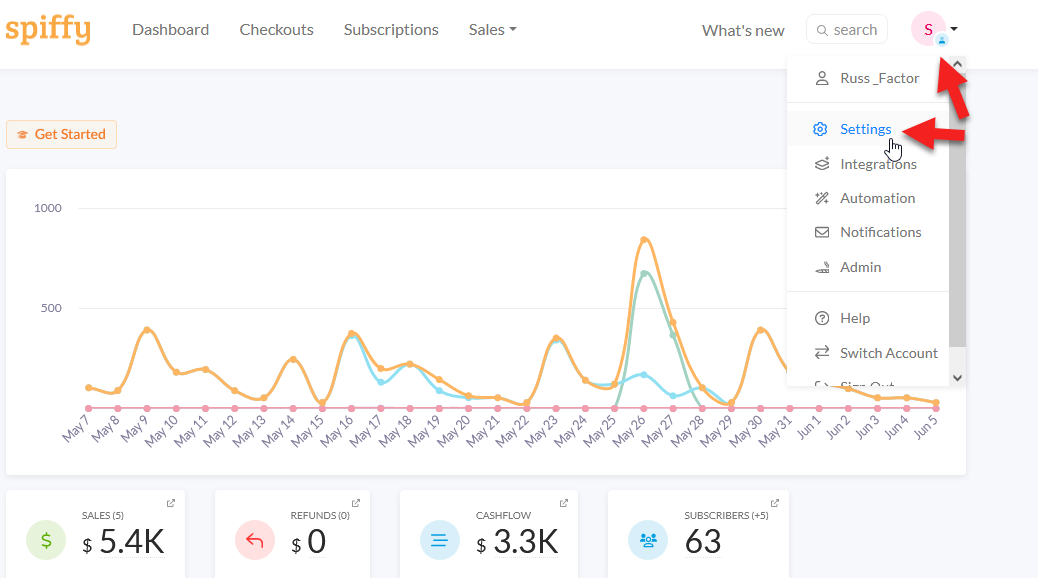Click the 1000 y-axis label
Image resolution: width=1038 pixels, height=578 pixels.
(x=48, y=208)
